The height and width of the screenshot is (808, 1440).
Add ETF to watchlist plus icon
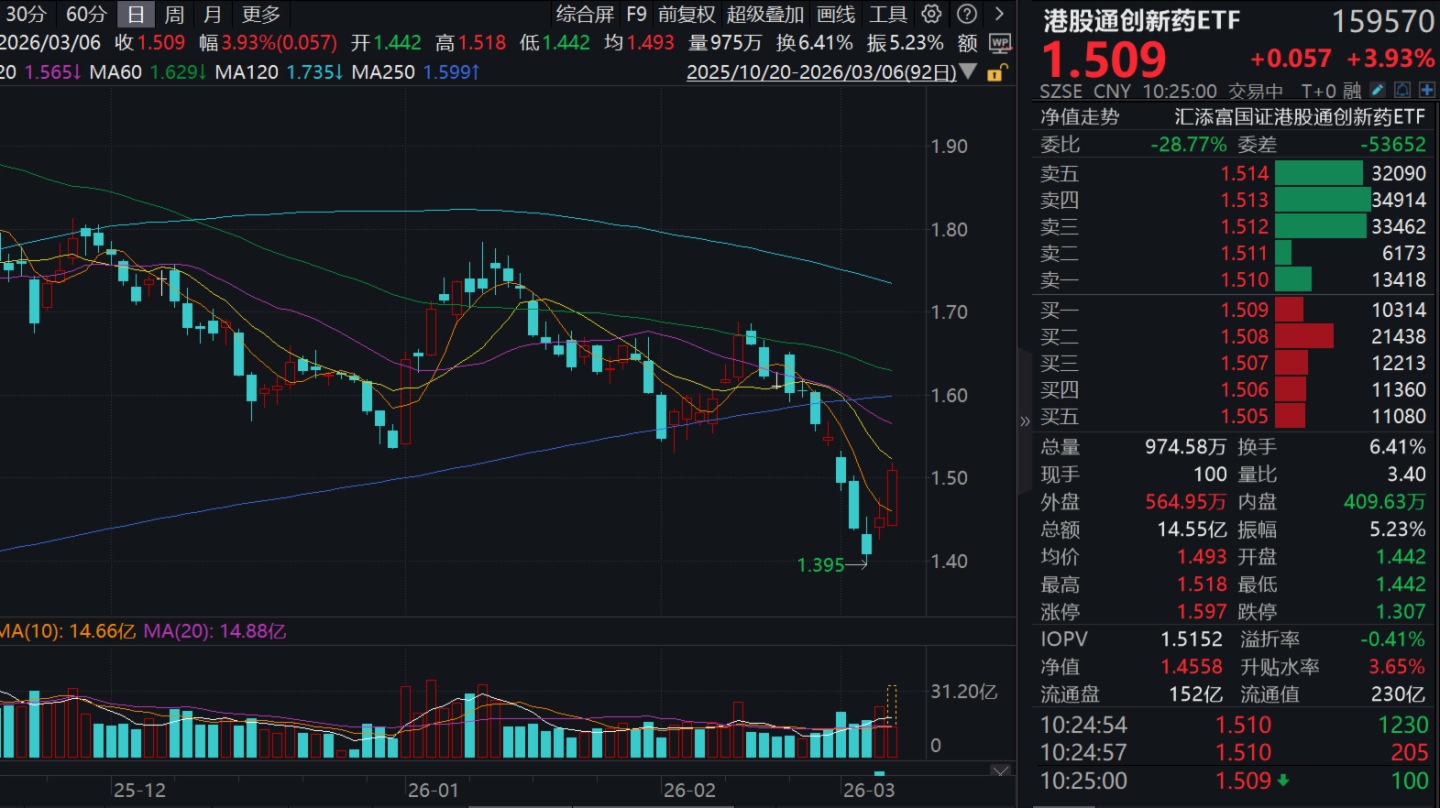pos(1425,91)
